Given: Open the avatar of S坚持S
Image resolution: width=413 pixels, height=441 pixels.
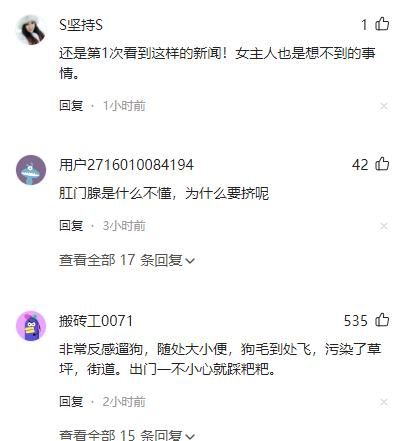Looking at the screenshot, I should coord(31,30).
